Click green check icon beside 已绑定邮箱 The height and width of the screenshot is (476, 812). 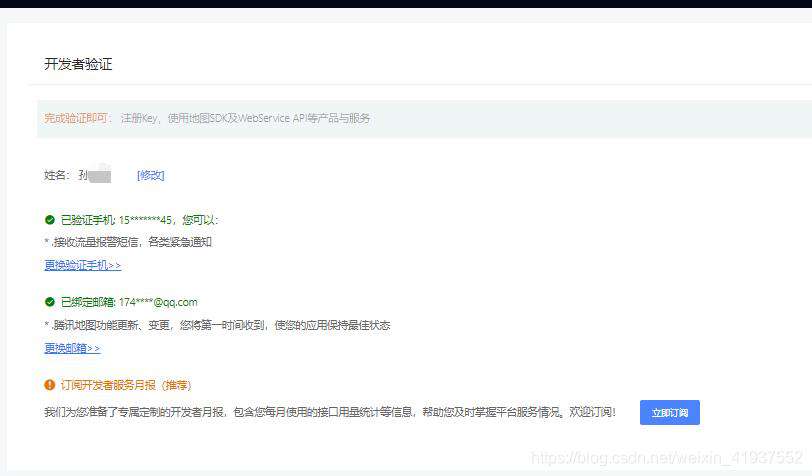pos(50,302)
